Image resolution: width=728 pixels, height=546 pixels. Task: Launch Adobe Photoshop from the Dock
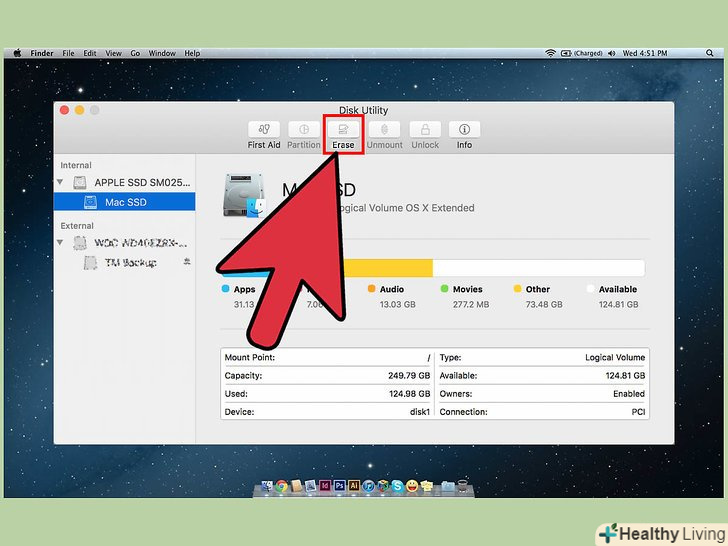(339, 486)
